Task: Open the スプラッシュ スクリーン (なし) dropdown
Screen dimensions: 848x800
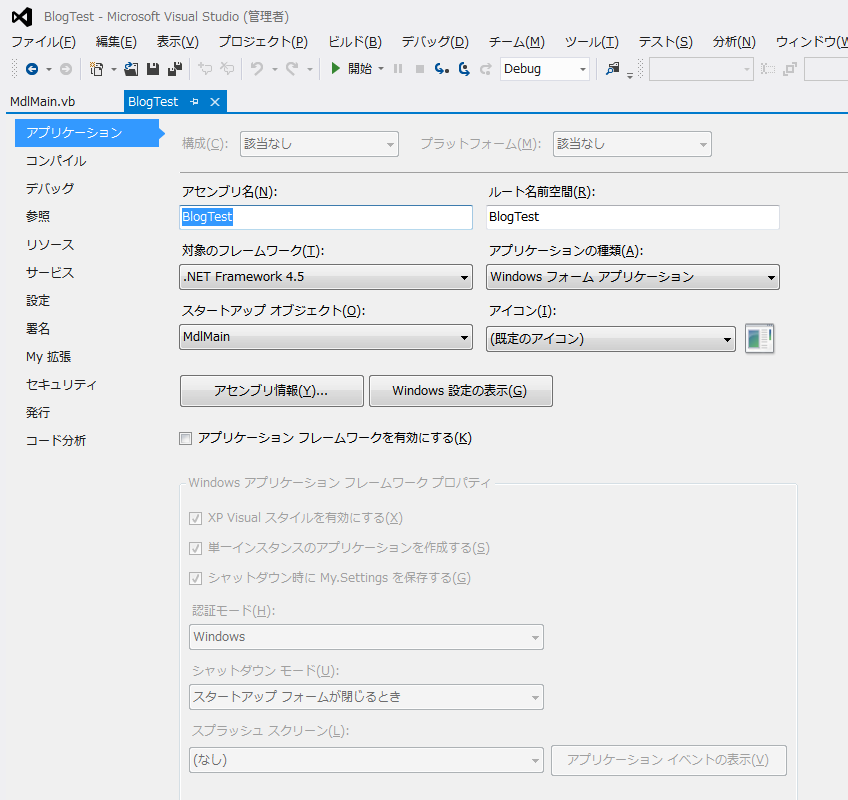Action: (366, 760)
